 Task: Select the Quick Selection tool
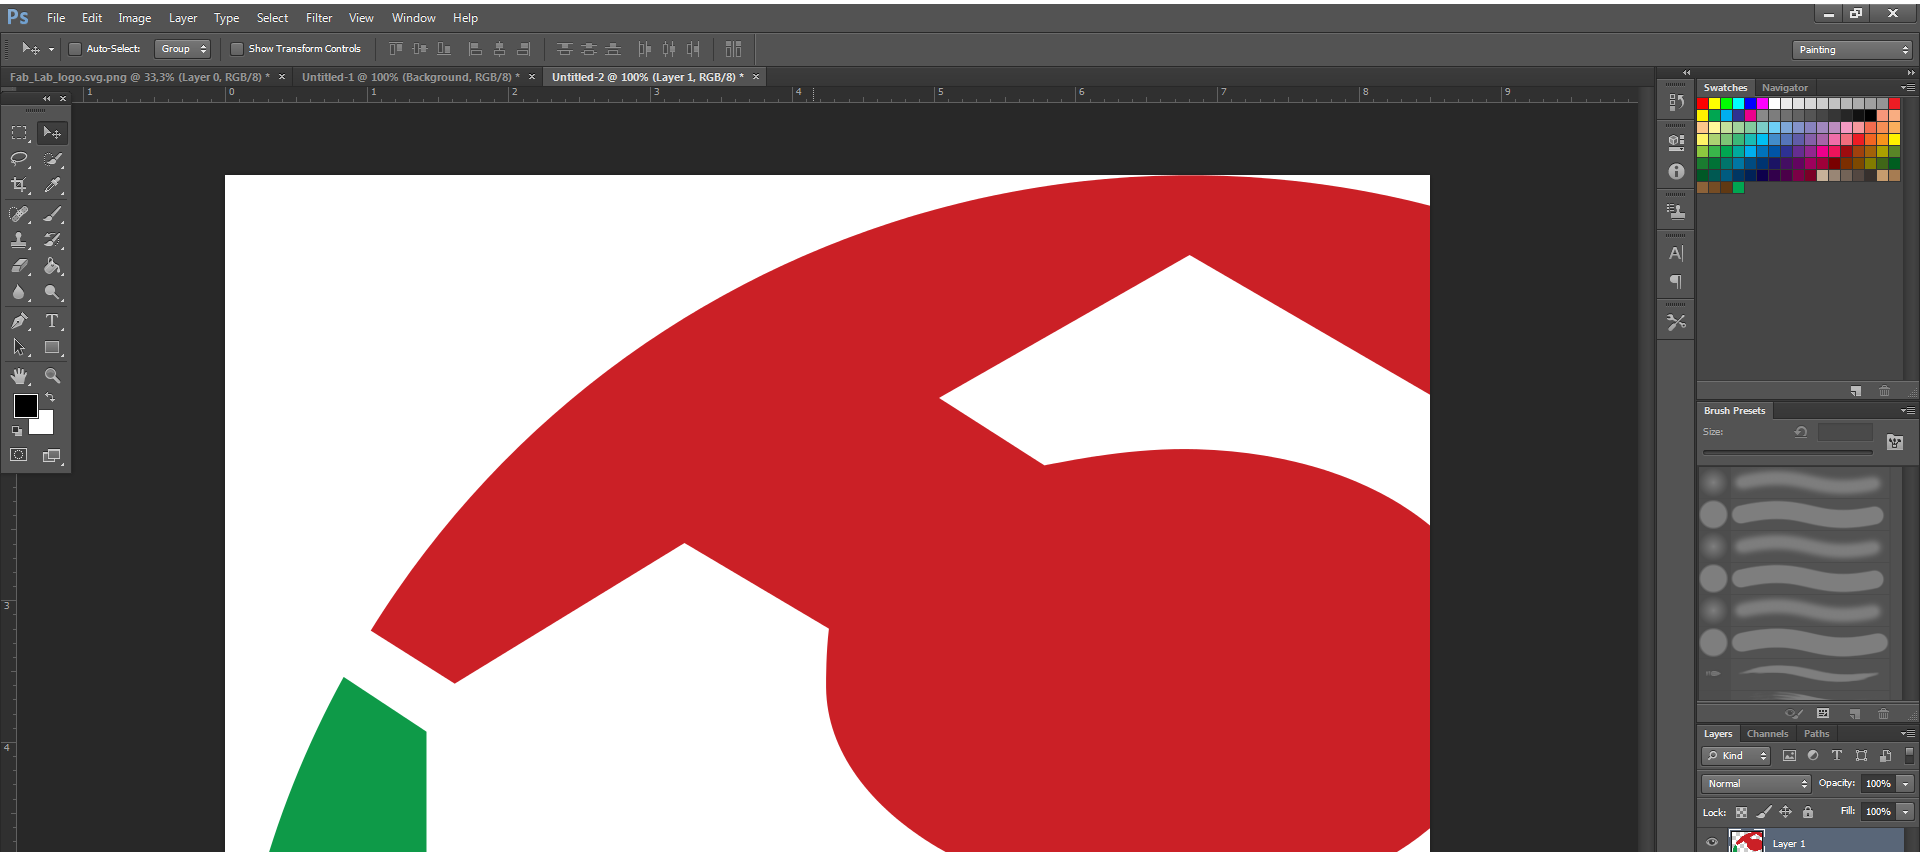(x=52, y=159)
